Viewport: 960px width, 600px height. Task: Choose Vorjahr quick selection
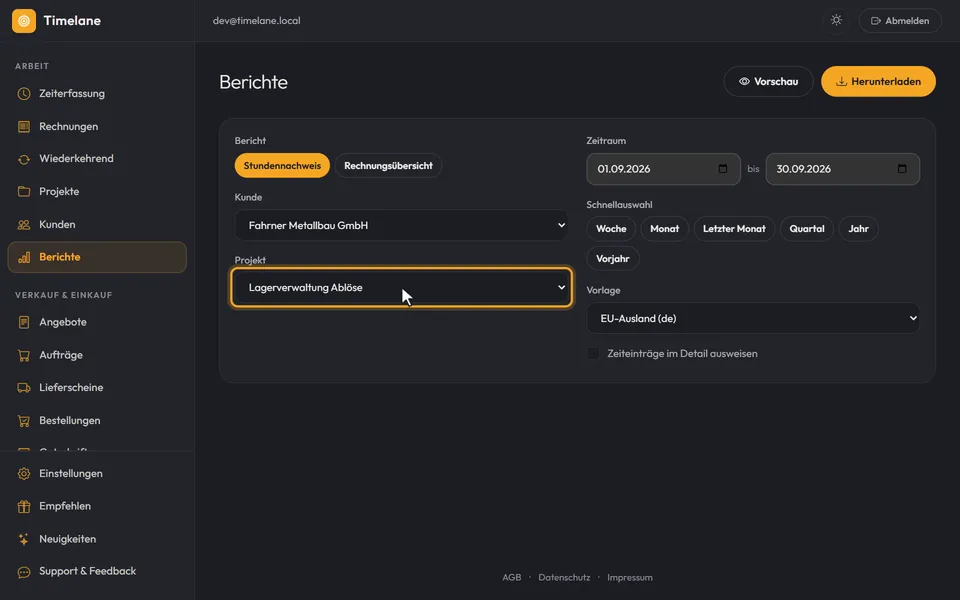[x=613, y=259]
